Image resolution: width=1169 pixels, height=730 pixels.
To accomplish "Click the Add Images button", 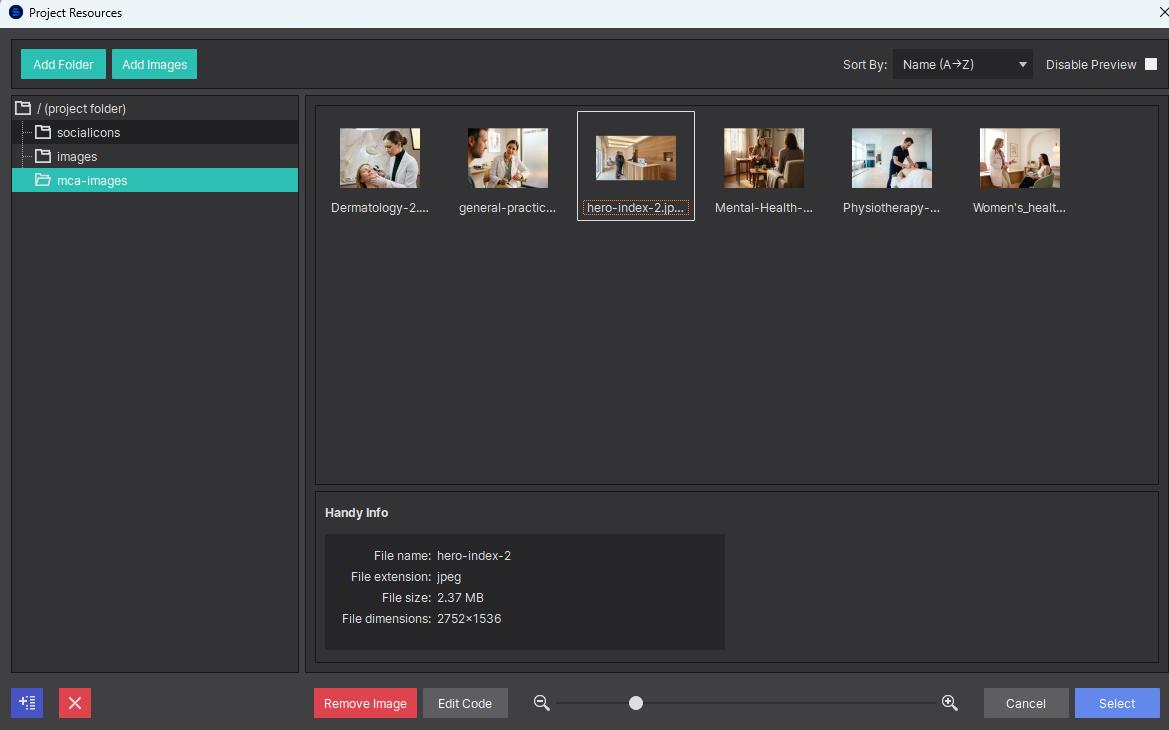I will coord(154,64).
